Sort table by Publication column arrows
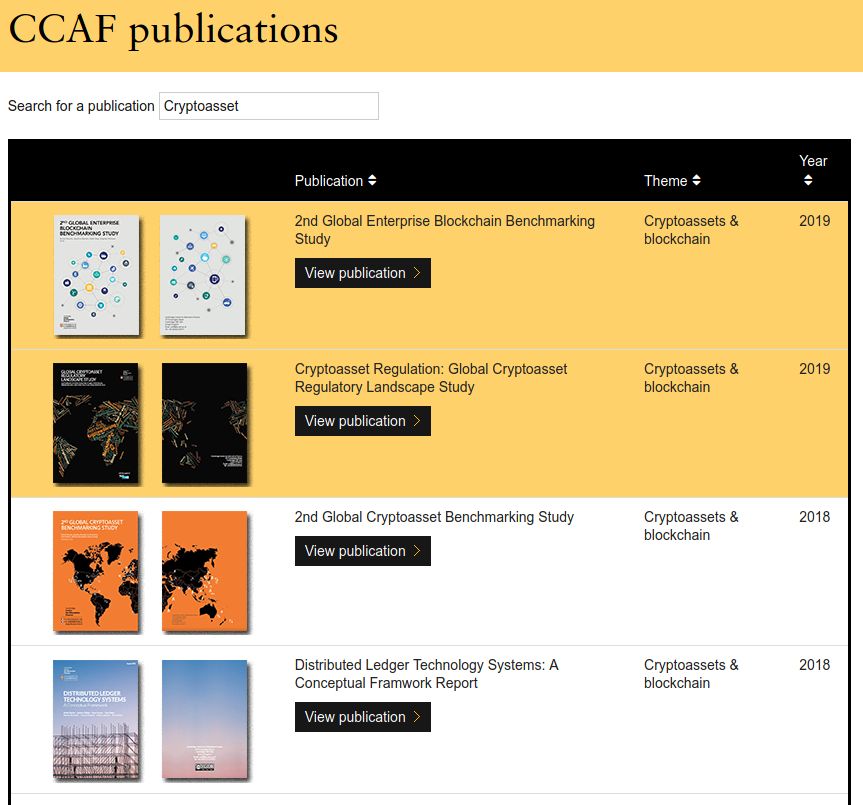Viewport: 863px width, 805px height. 372,181
